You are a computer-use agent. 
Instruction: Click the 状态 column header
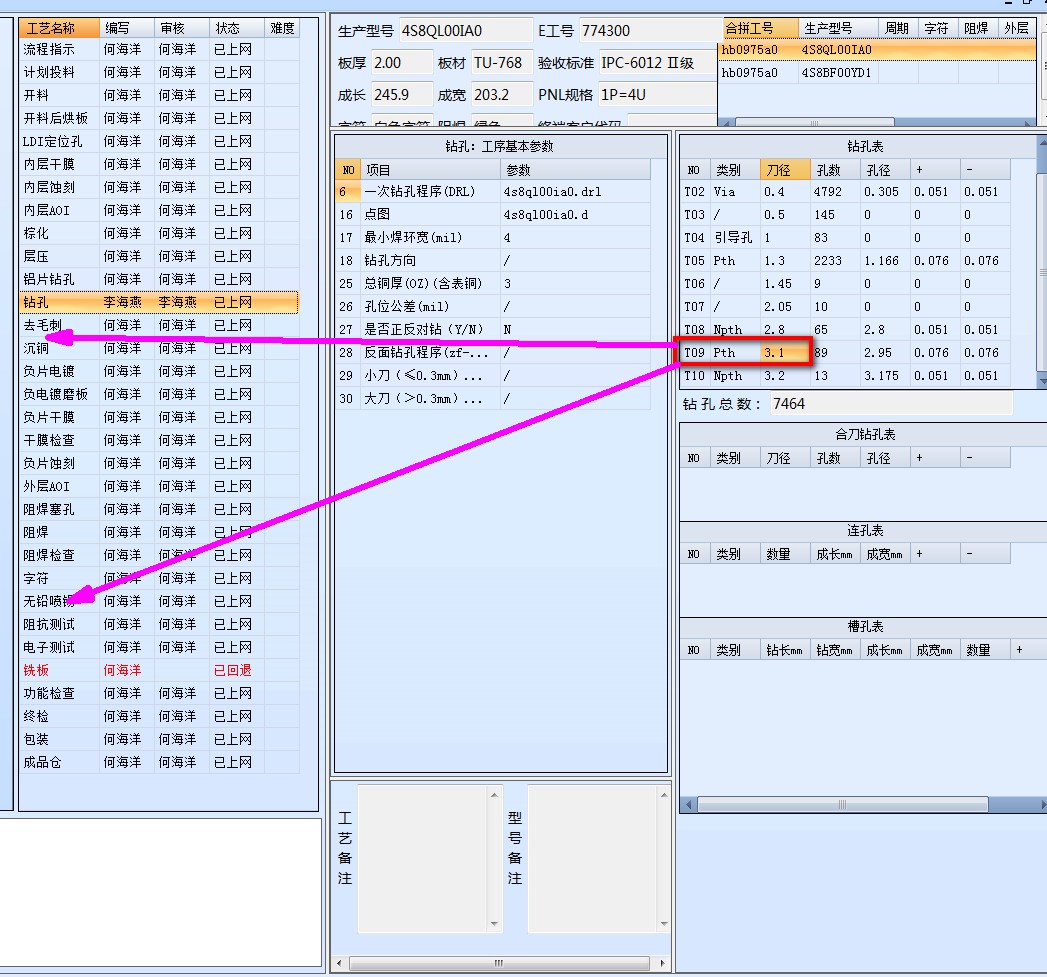pyautogui.click(x=237, y=28)
